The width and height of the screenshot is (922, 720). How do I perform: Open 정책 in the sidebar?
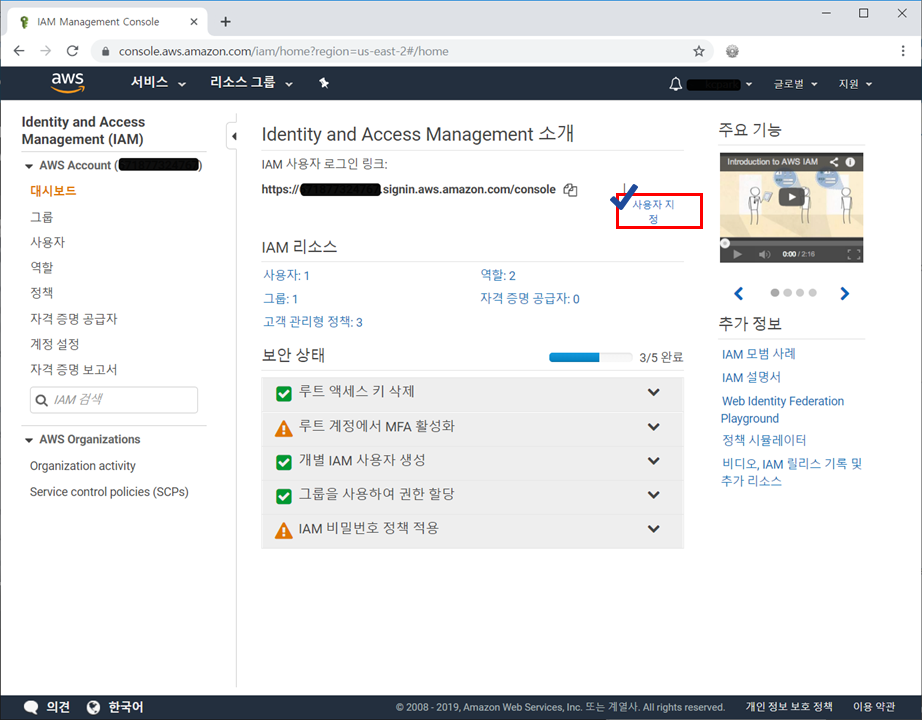[x=41, y=293]
